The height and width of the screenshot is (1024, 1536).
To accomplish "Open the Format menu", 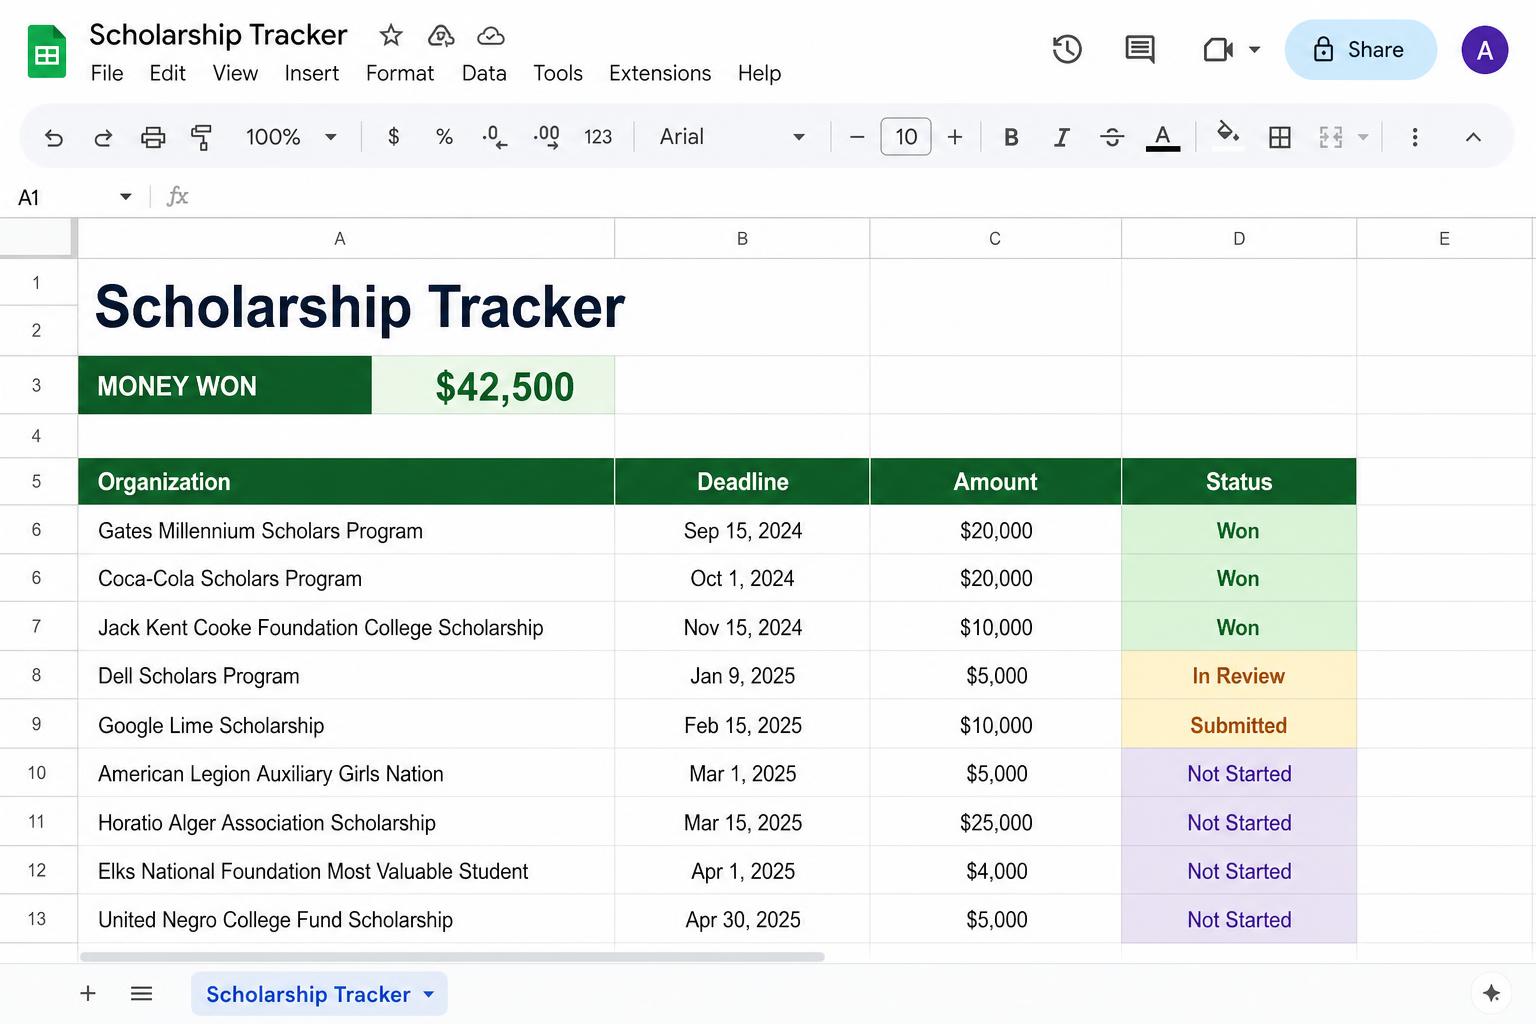I will [x=400, y=73].
